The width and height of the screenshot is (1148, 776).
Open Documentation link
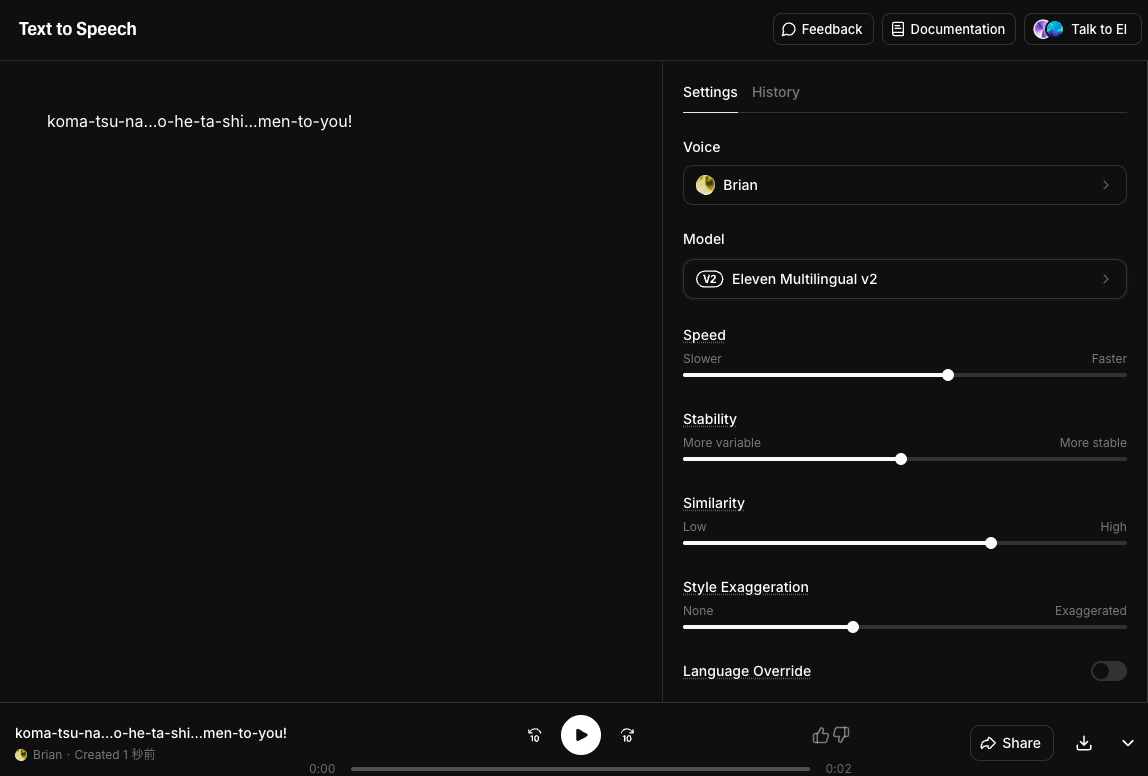click(948, 29)
